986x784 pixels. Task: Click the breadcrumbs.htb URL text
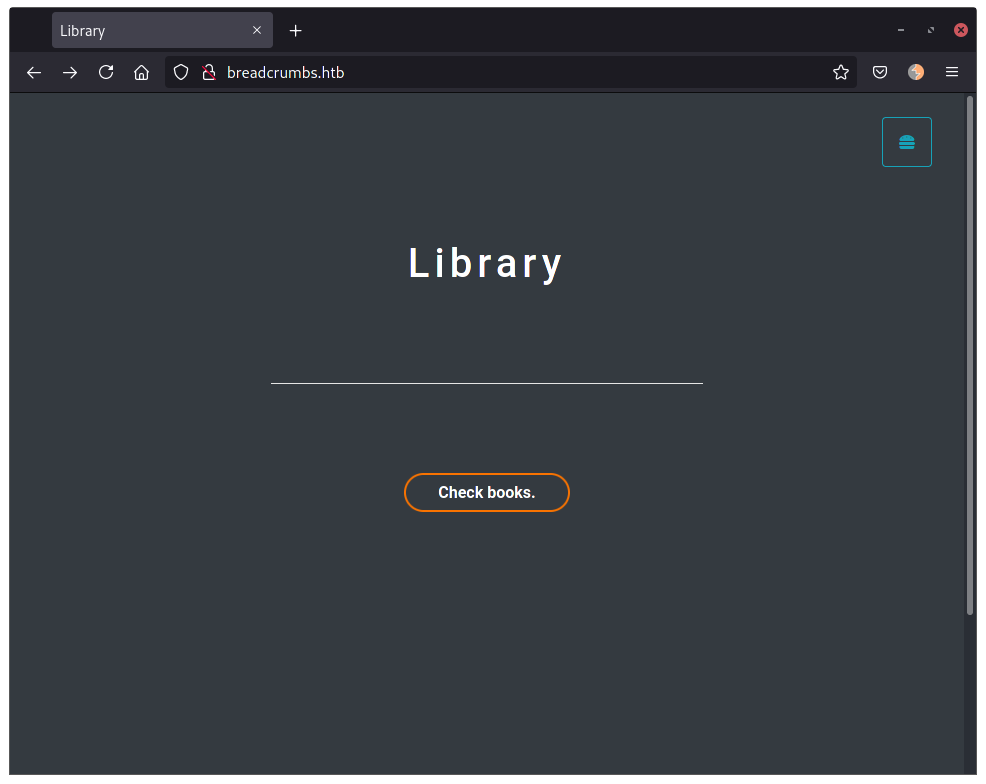tap(285, 72)
